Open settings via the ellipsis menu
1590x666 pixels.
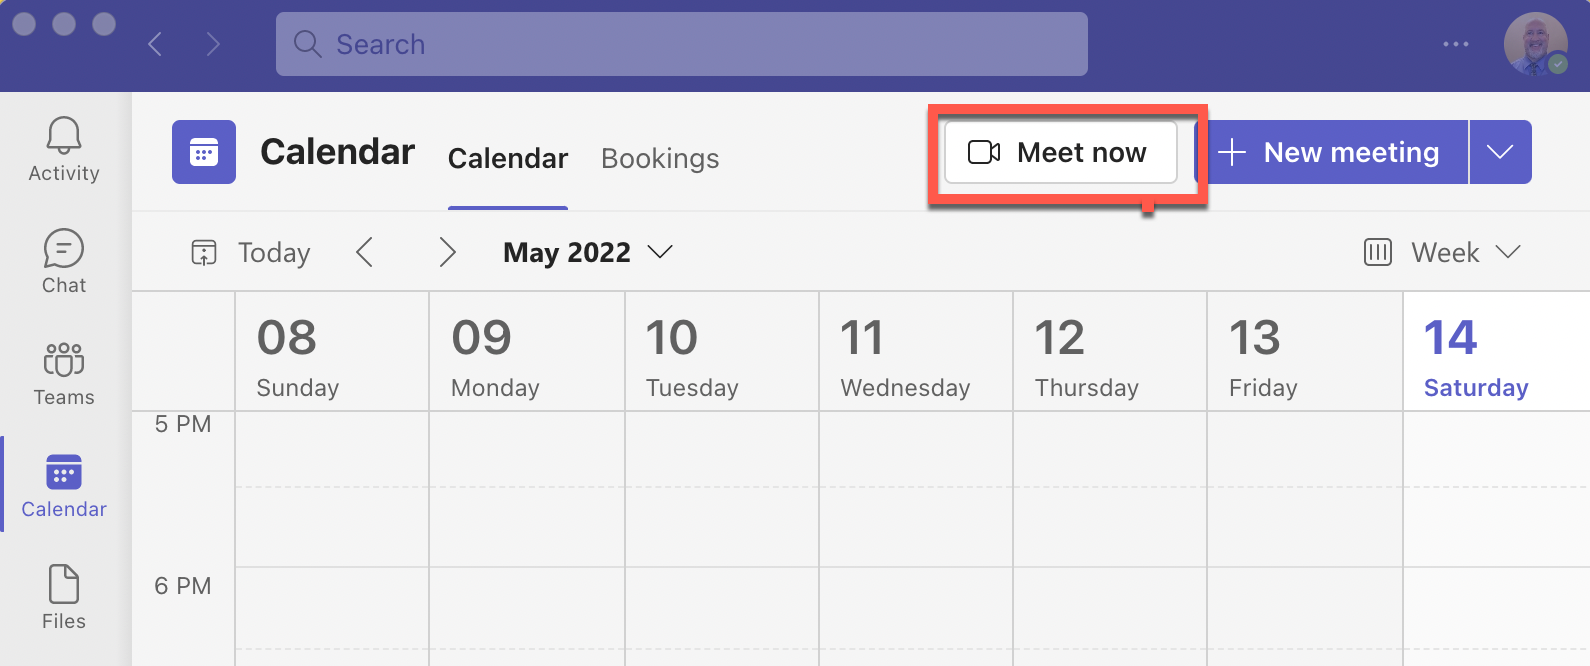[x=1456, y=44]
